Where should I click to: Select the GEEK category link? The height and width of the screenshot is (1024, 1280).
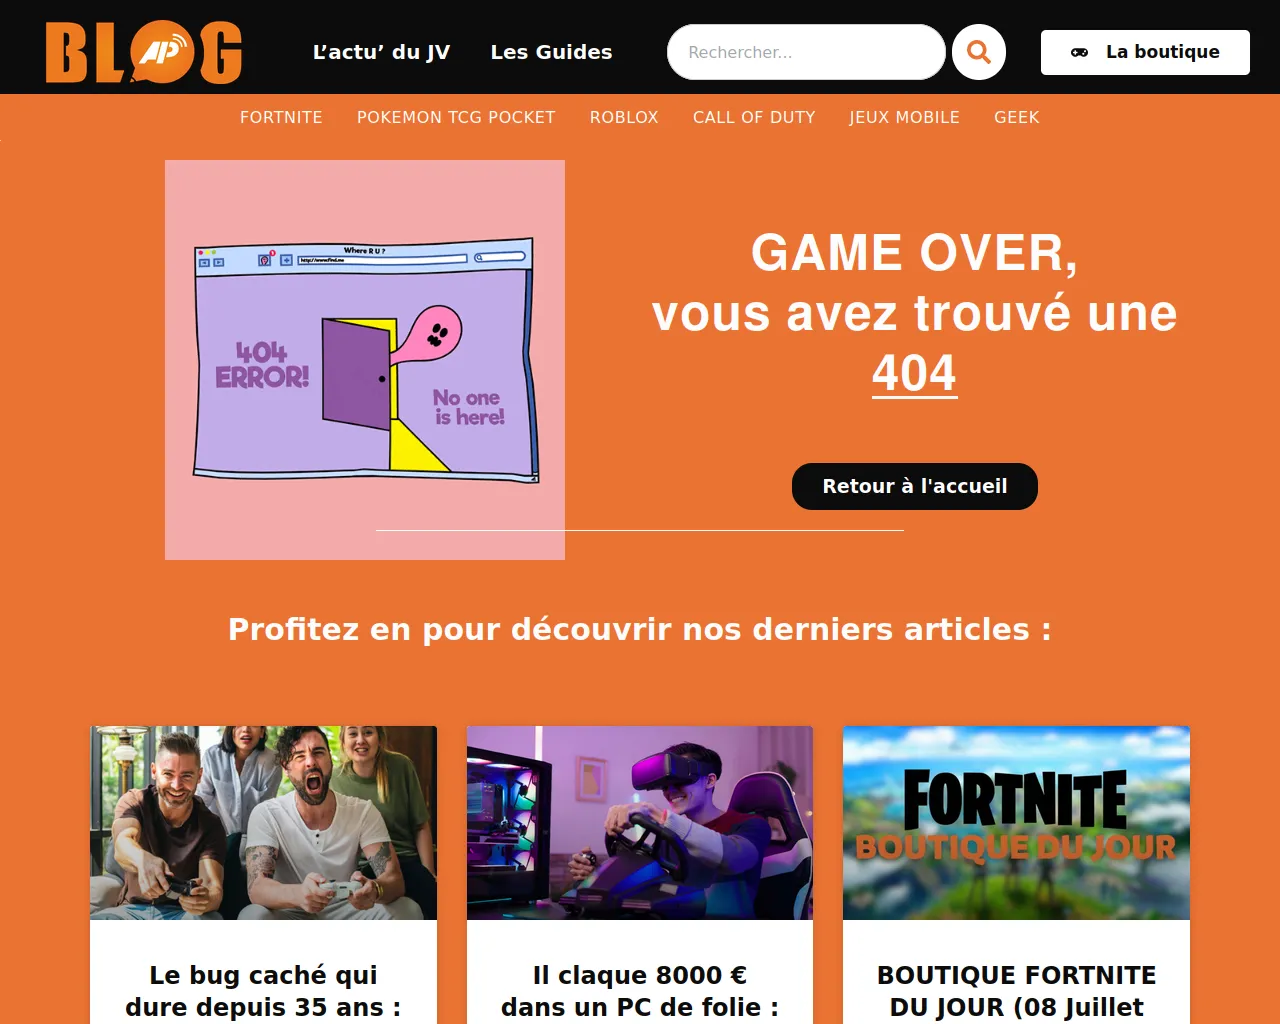[x=1017, y=117]
